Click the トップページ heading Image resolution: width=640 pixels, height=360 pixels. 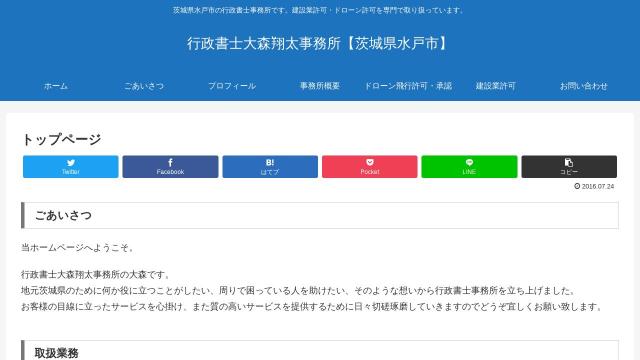[x=61, y=139]
